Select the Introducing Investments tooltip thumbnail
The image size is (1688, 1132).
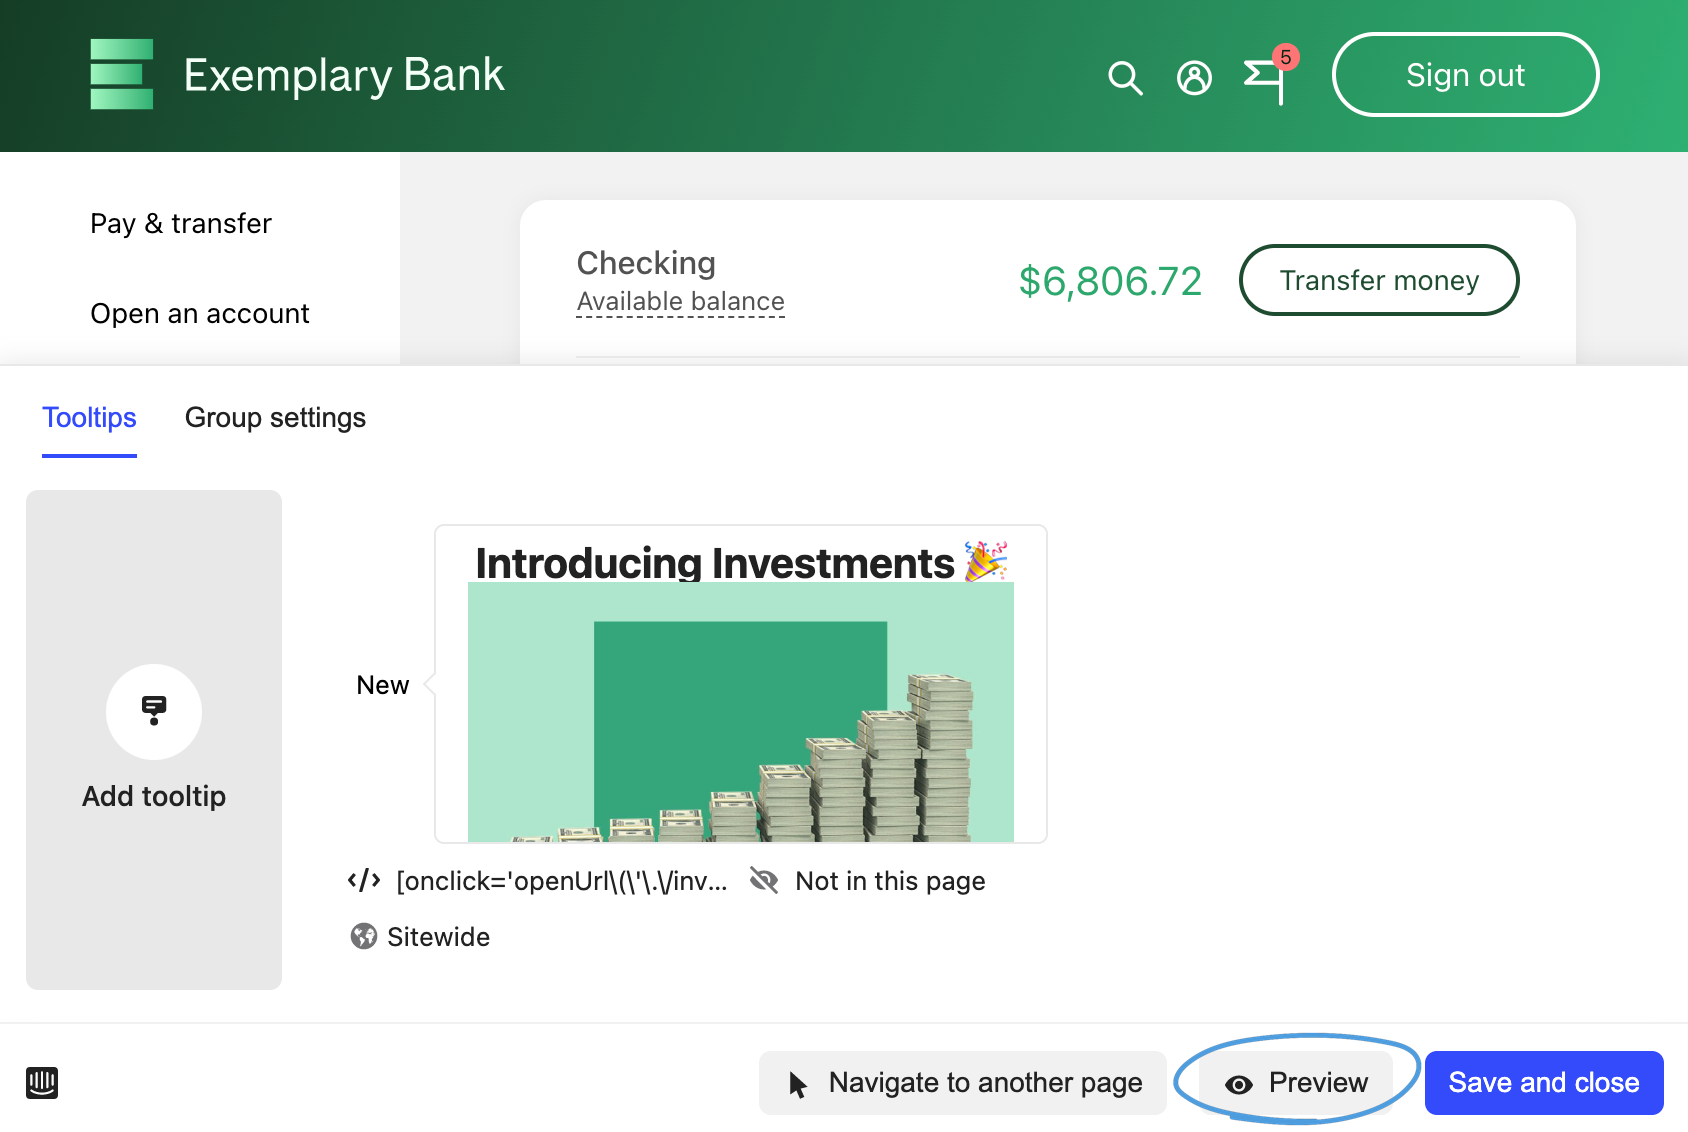[740, 684]
